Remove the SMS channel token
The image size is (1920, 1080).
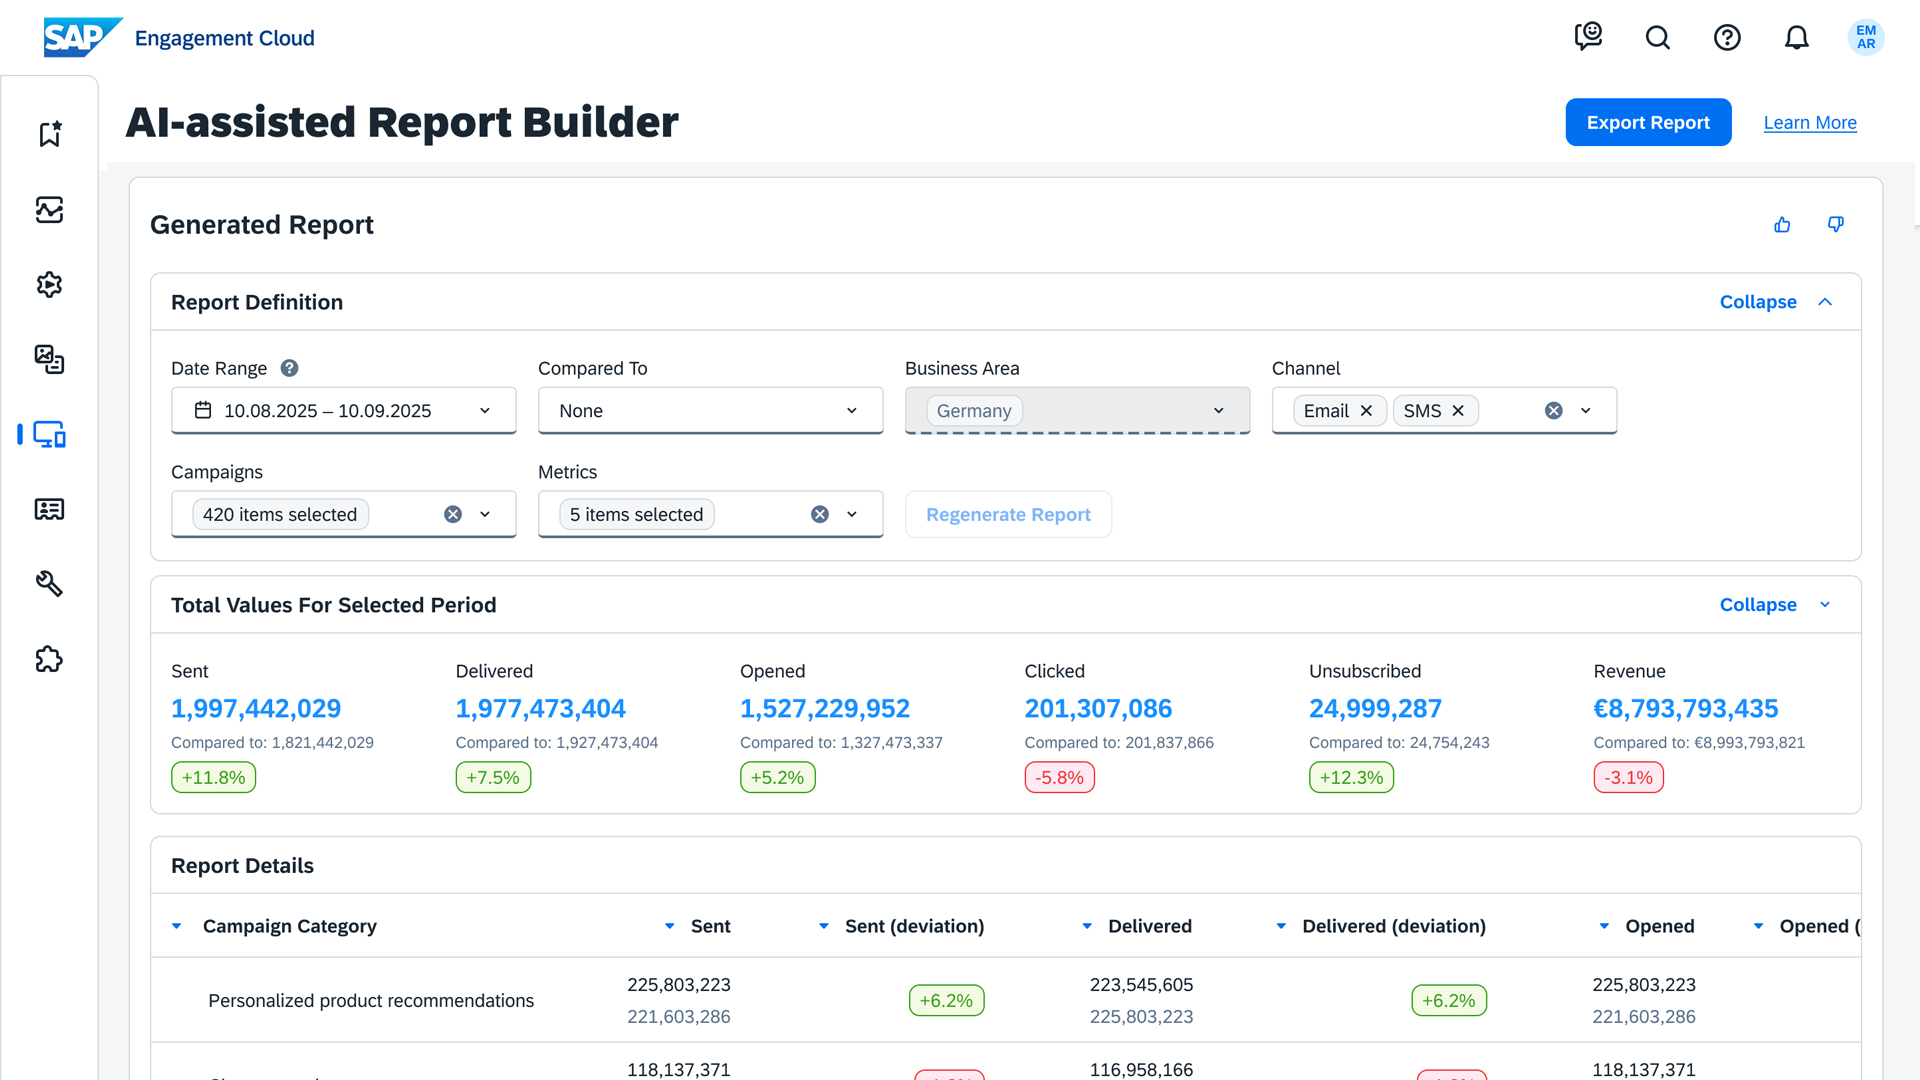click(1458, 411)
